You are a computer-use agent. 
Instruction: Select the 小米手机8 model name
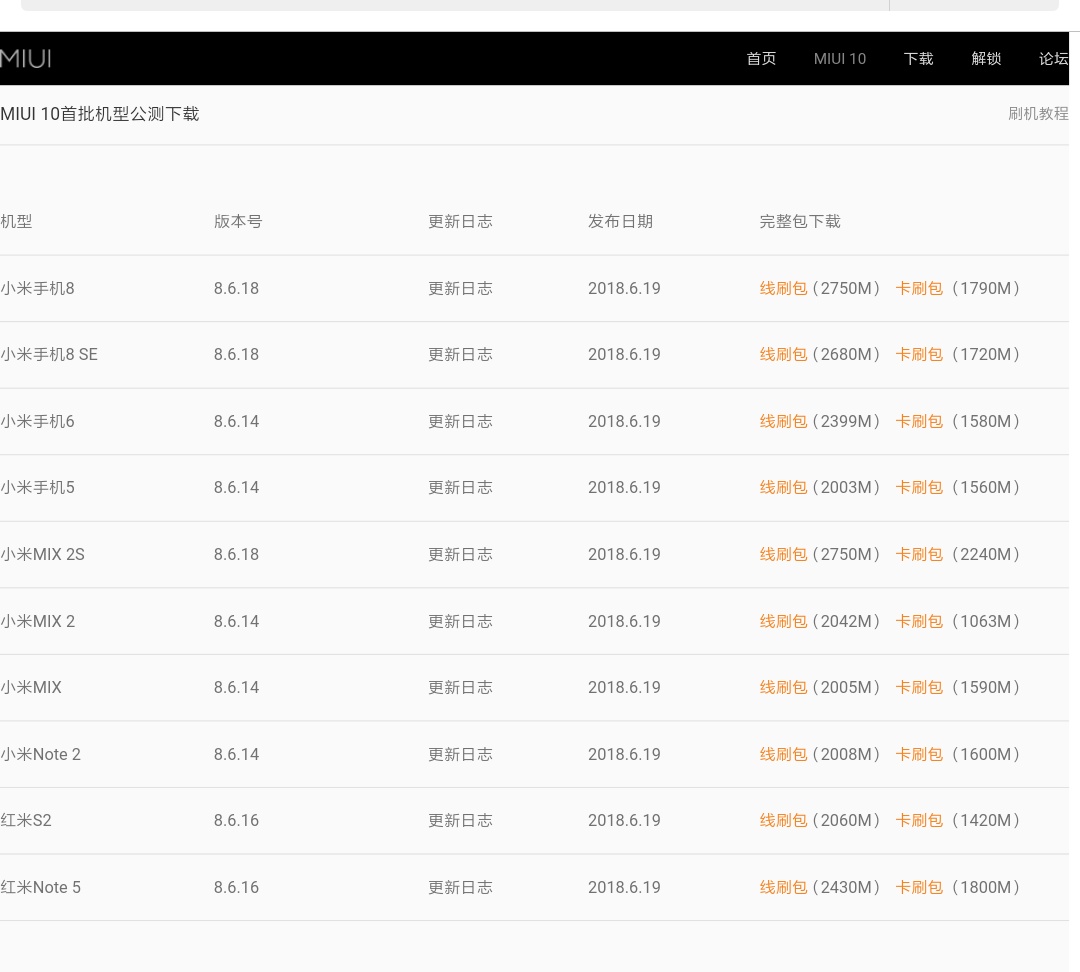coord(37,288)
